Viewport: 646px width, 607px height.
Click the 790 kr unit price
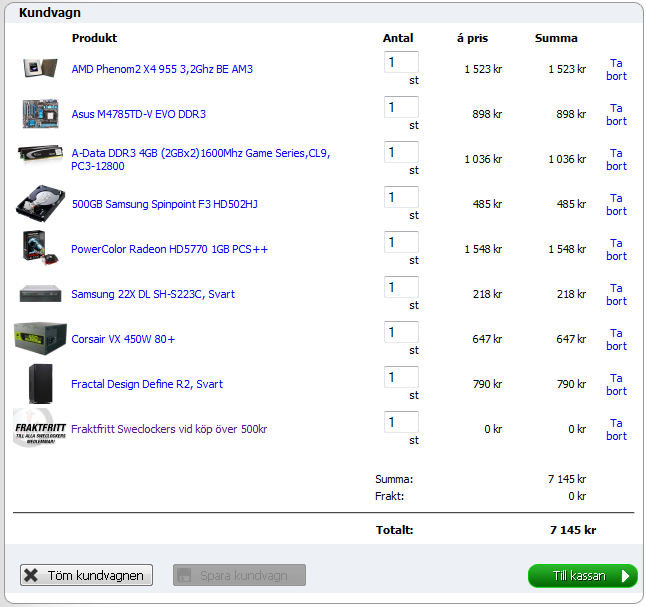[487, 384]
